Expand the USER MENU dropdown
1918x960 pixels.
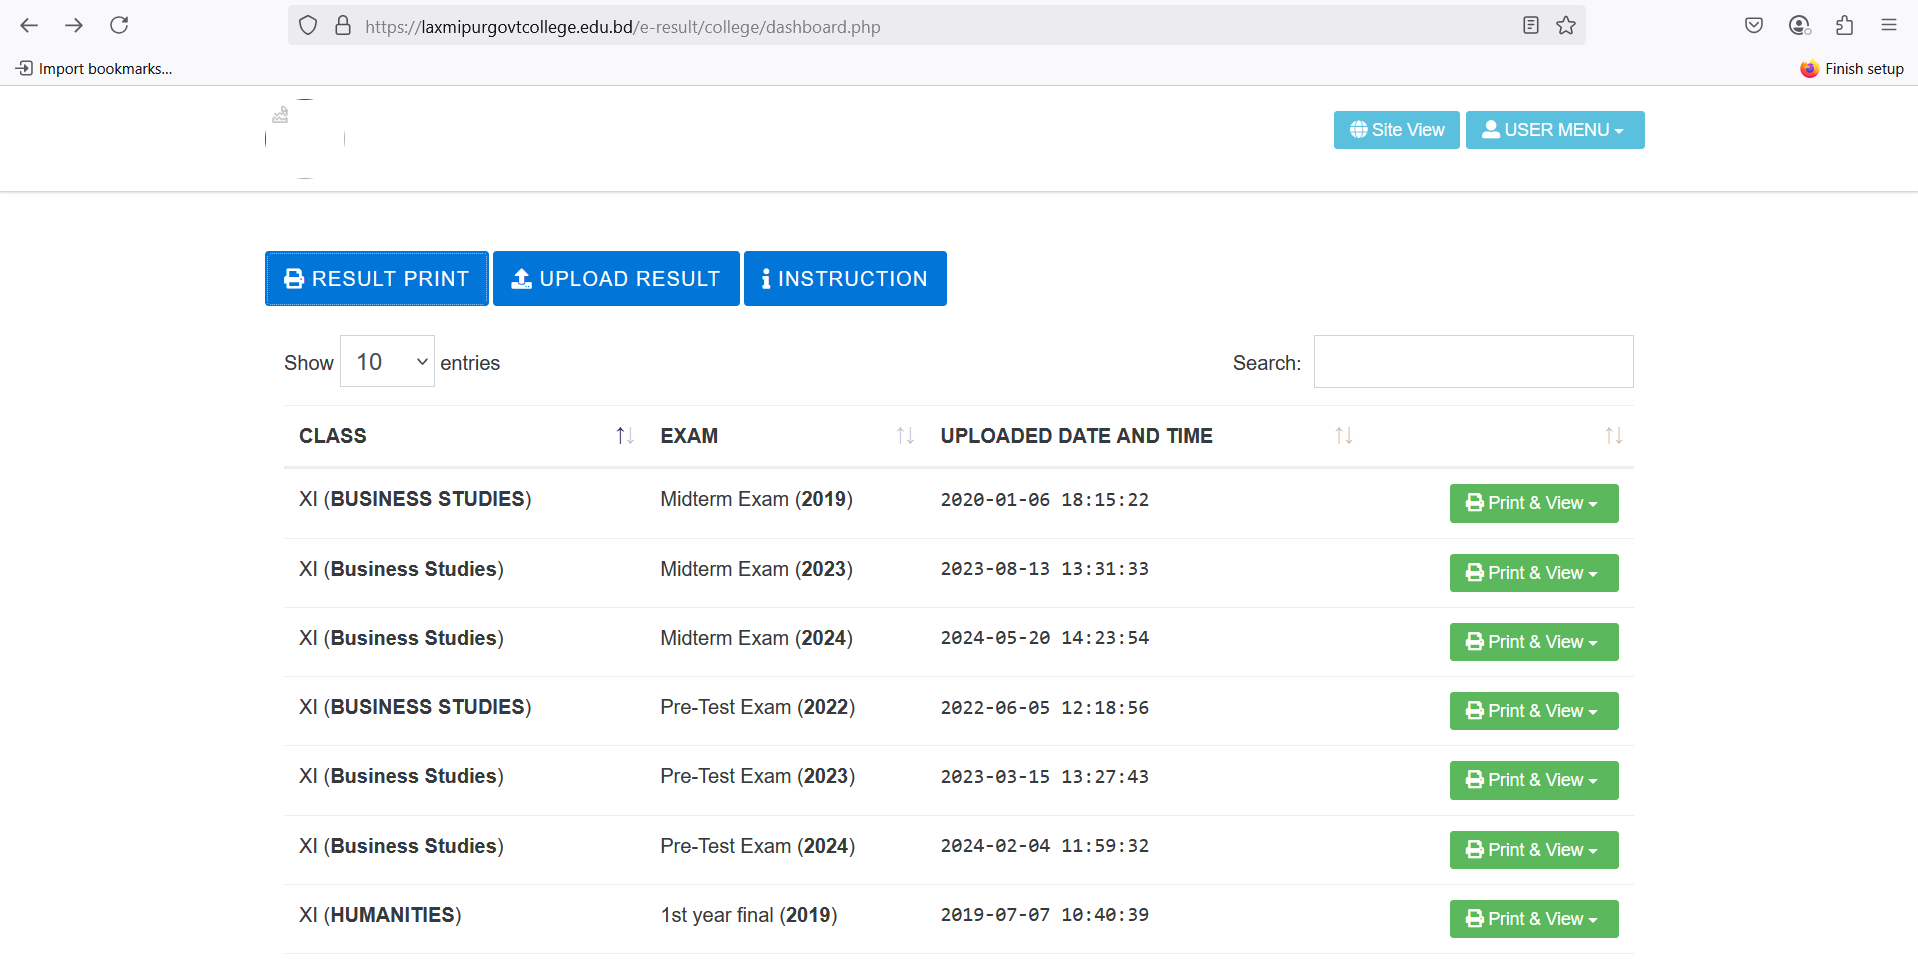tap(1554, 130)
